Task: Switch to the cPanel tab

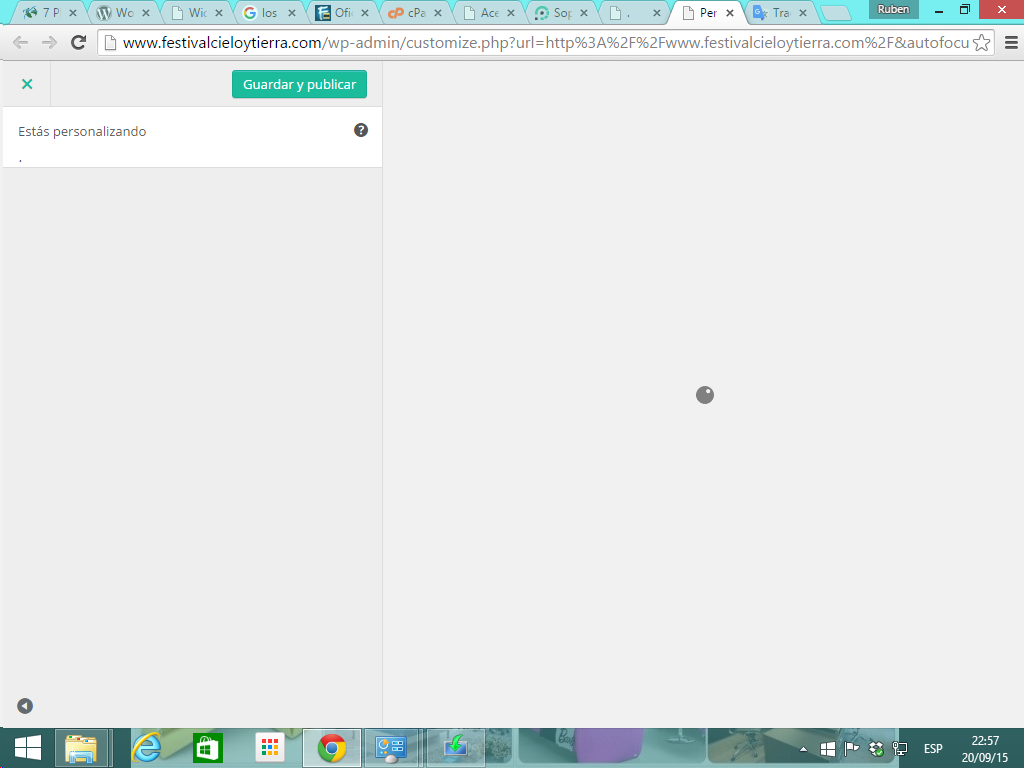Action: 412,14
